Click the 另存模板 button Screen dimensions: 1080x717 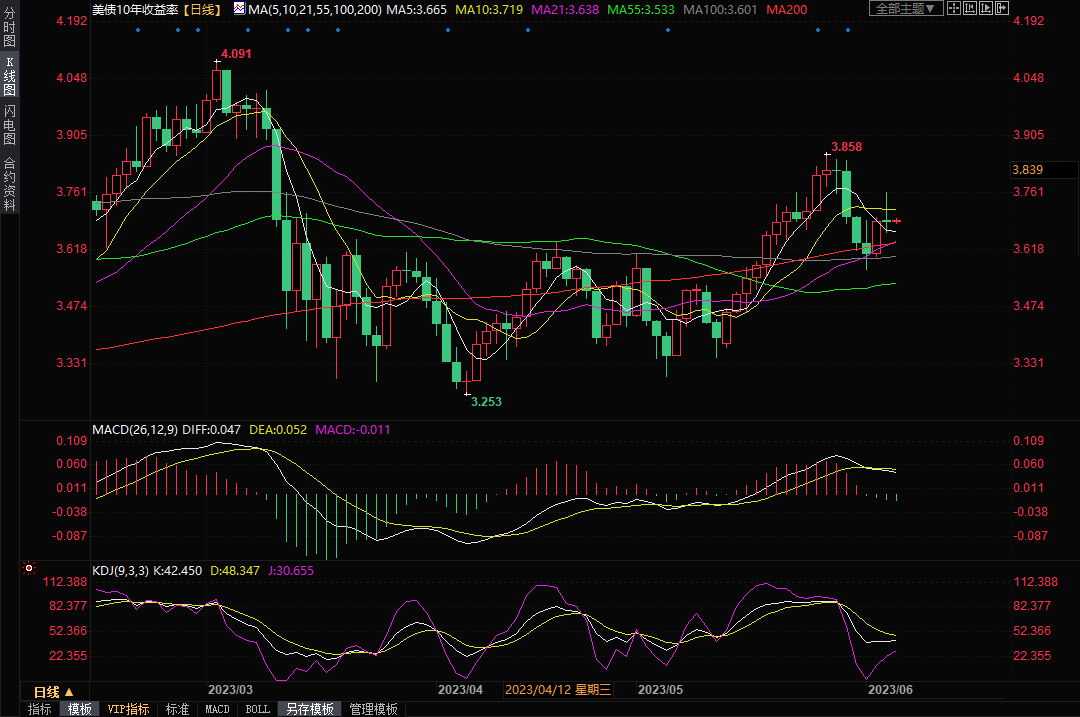(310, 709)
